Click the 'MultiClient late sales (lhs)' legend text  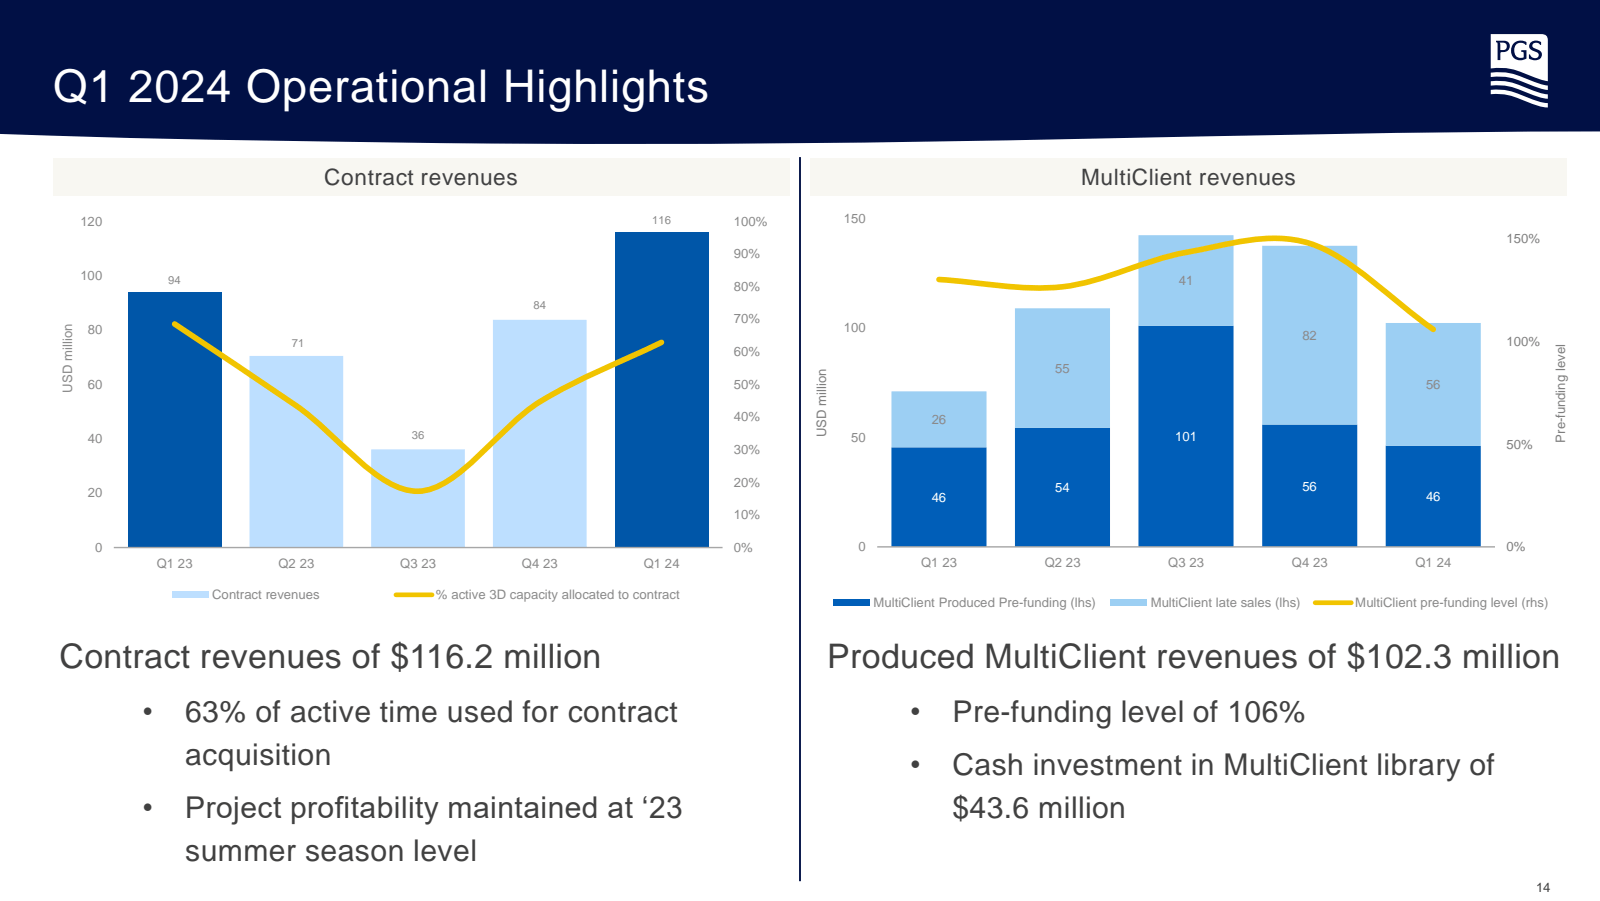(1225, 603)
